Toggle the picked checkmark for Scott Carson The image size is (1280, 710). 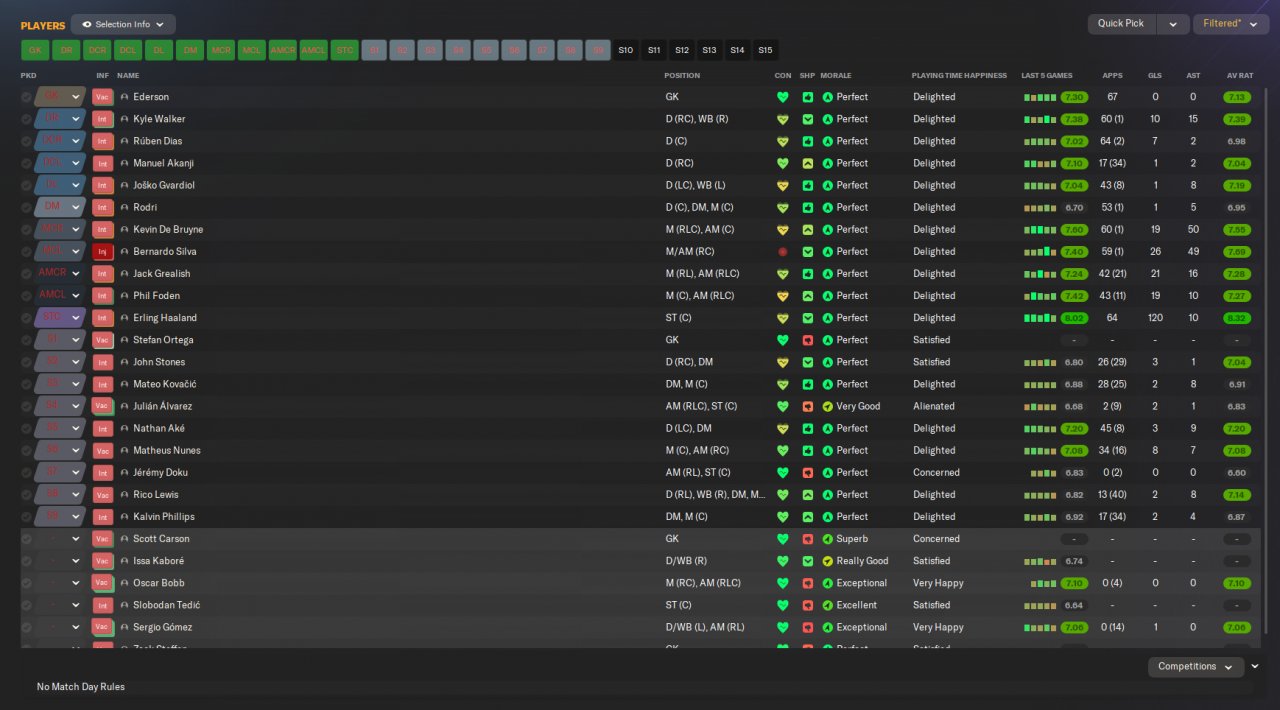(x=26, y=539)
